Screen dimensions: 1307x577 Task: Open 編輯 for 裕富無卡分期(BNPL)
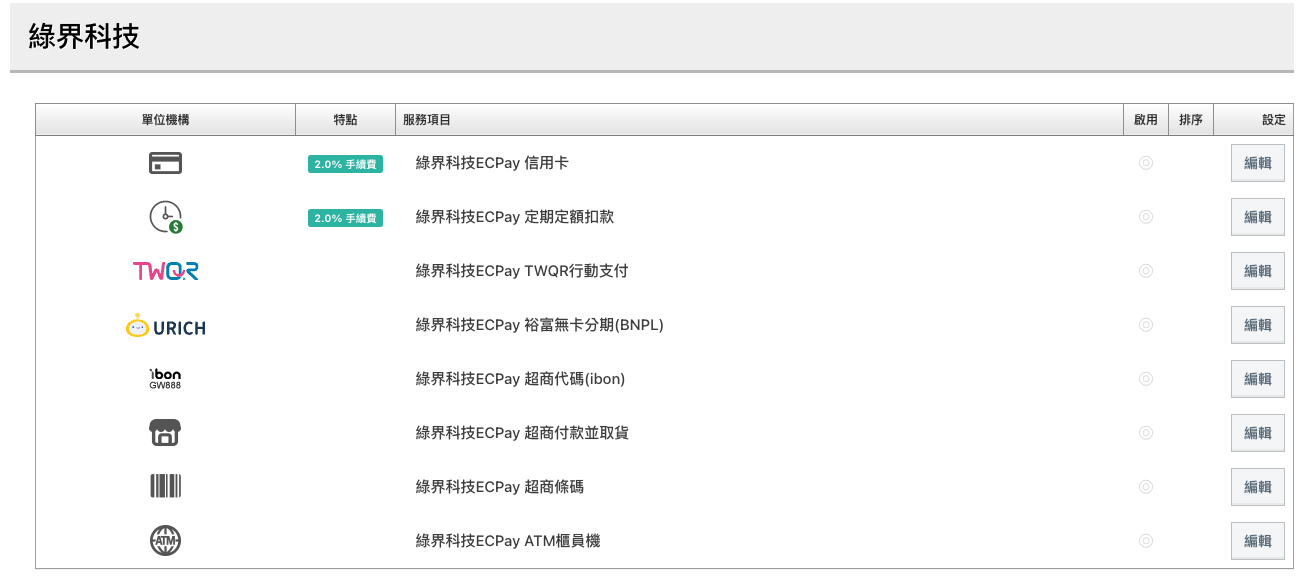tap(1257, 325)
